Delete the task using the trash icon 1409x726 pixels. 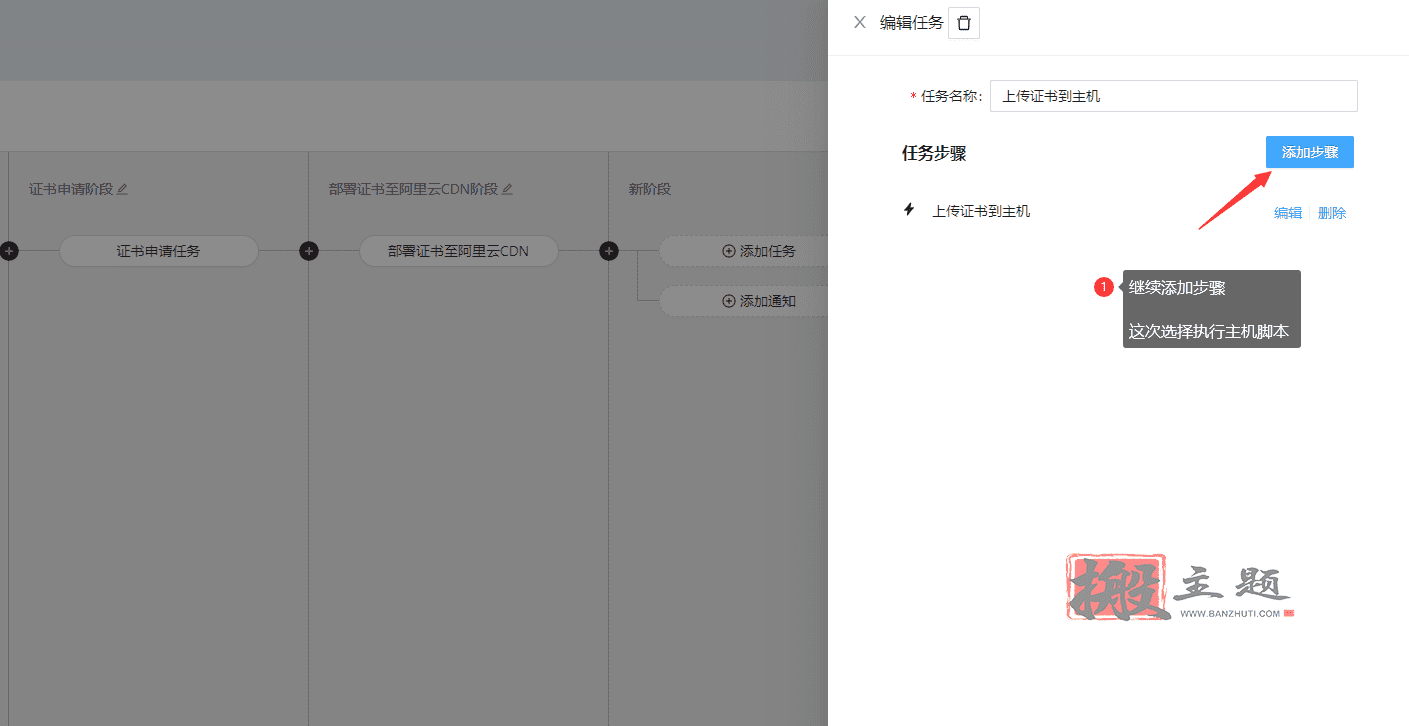coord(964,23)
